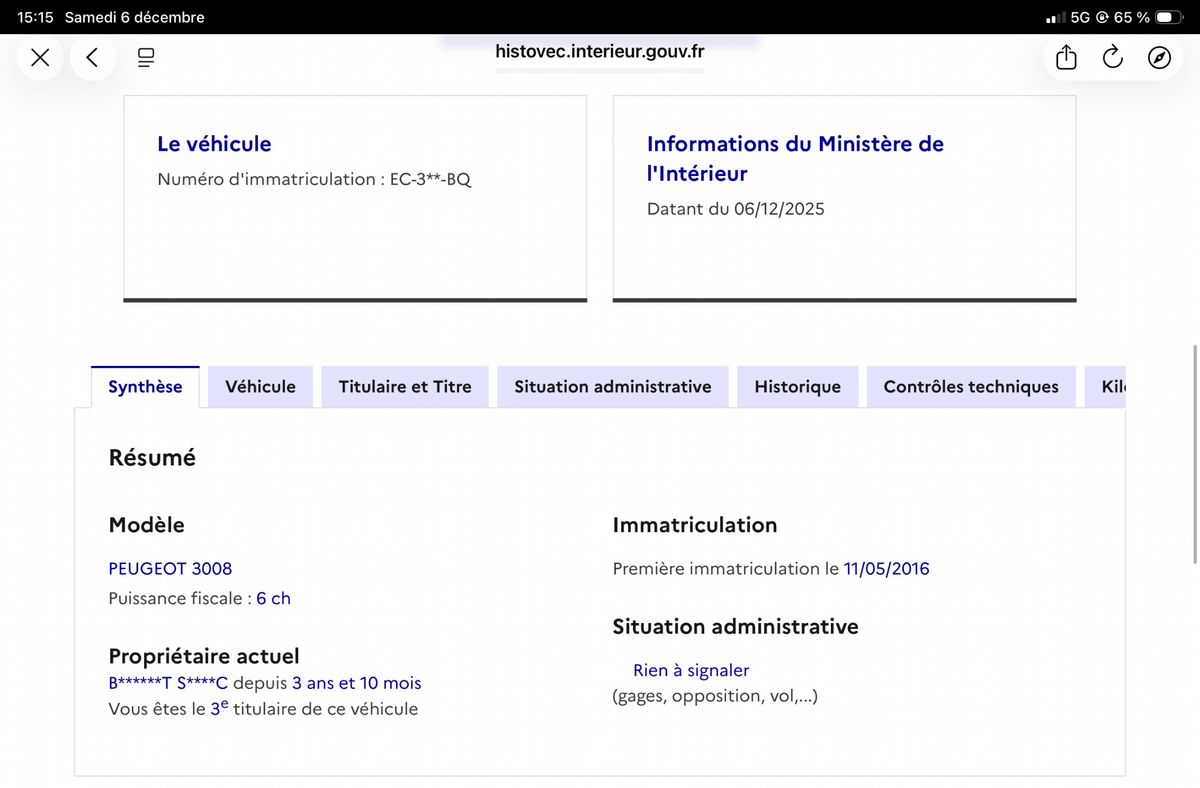This screenshot has height=788, width=1200.
Task: Tap the histovec.interieur.gouv.fr address bar
Action: point(600,52)
